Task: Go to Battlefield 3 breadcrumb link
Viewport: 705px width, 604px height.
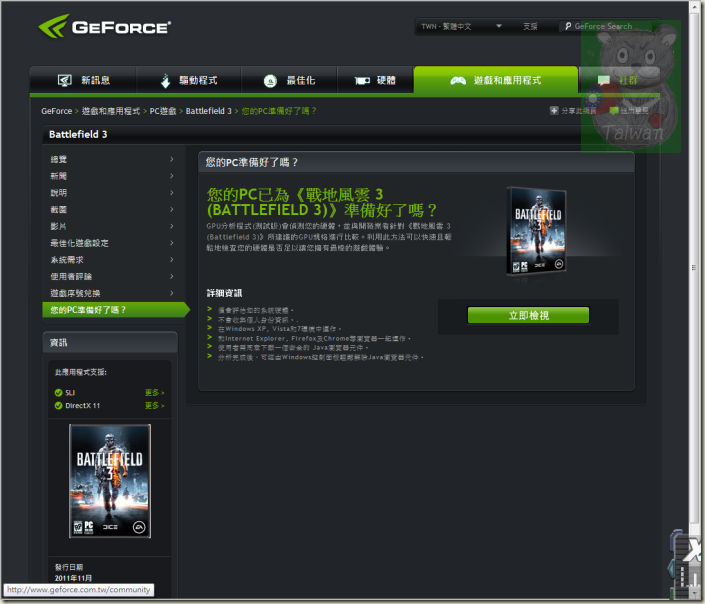Action: (x=208, y=111)
